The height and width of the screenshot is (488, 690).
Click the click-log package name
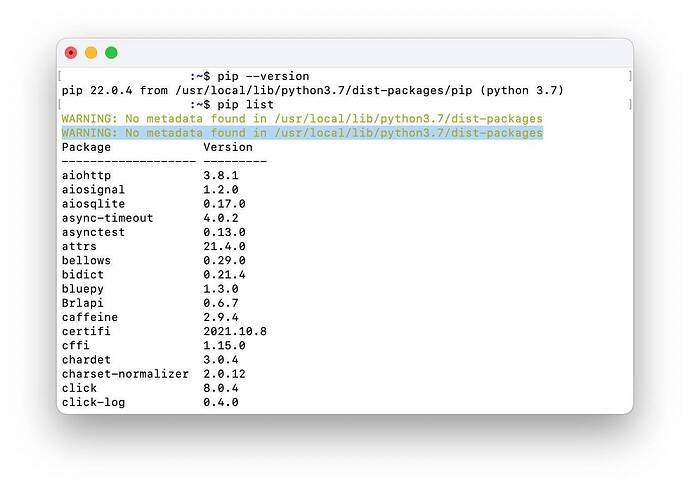pos(93,402)
